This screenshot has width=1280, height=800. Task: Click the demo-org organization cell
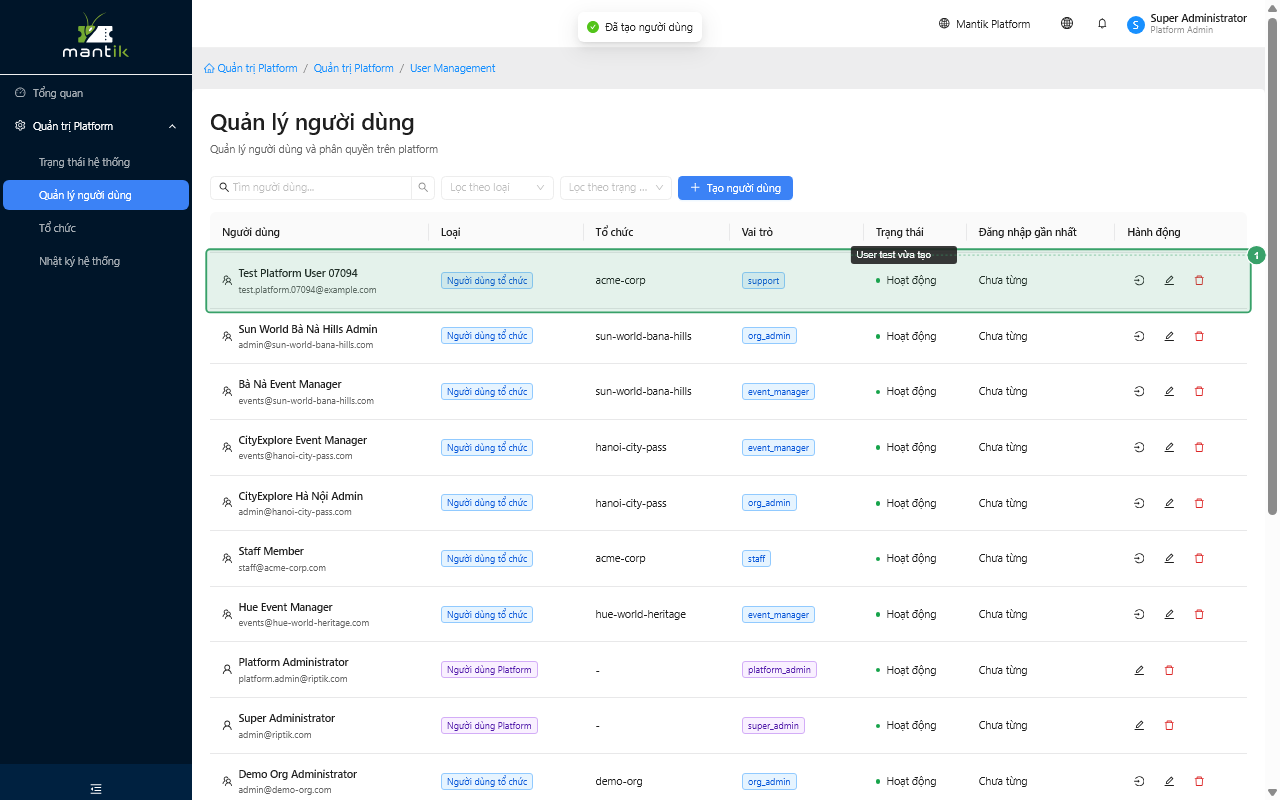(x=619, y=781)
